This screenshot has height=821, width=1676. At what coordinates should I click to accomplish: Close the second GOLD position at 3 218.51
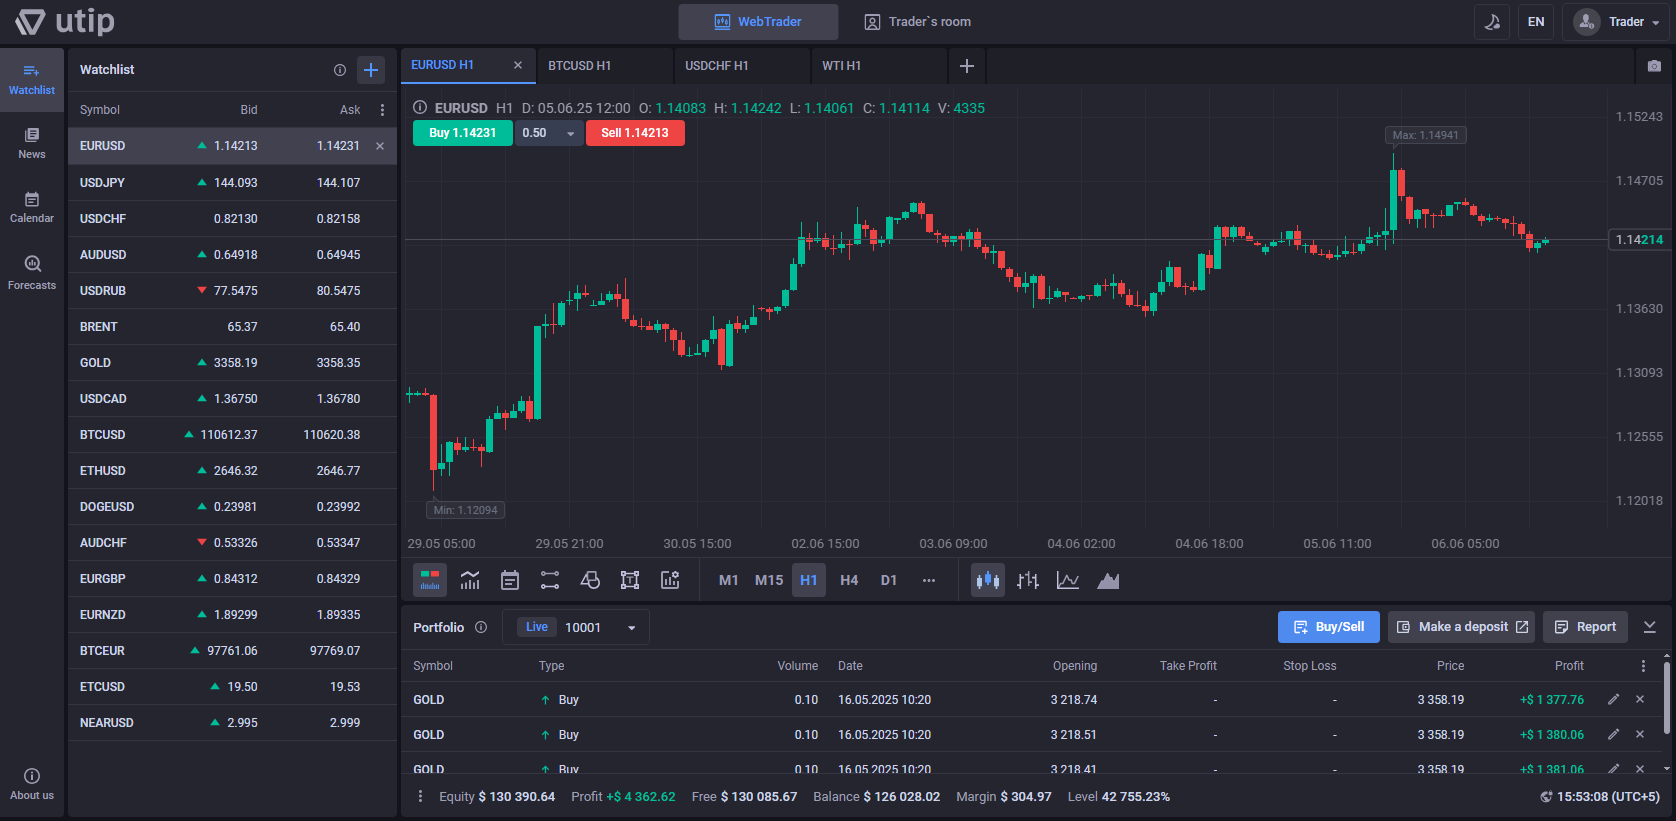1640,735
